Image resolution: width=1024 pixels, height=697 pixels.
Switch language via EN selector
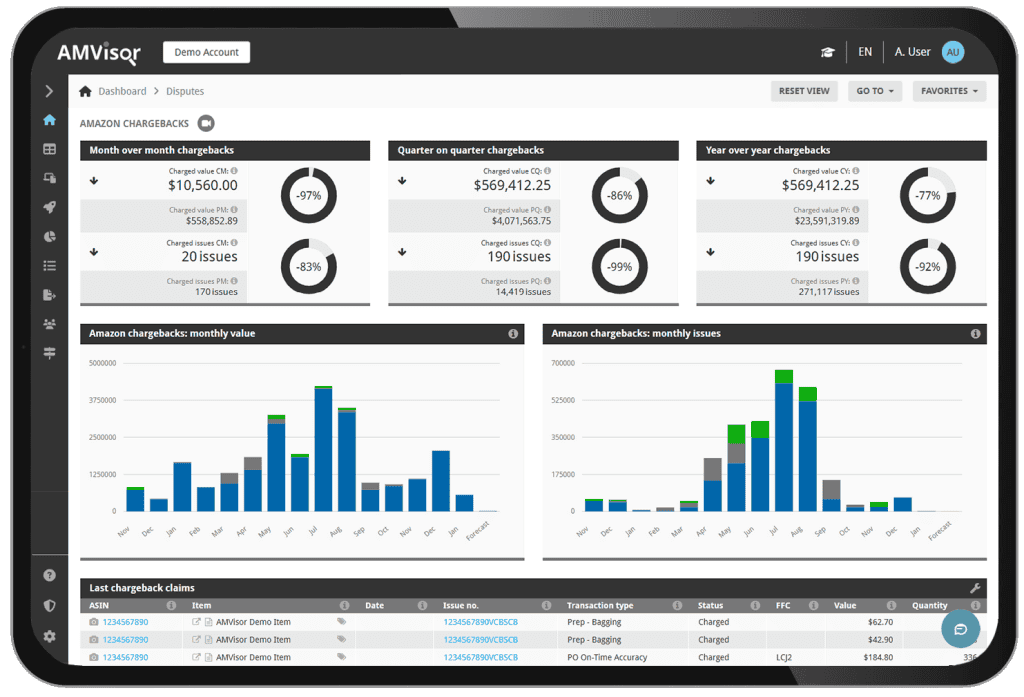pyautogui.click(x=864, y=52)
